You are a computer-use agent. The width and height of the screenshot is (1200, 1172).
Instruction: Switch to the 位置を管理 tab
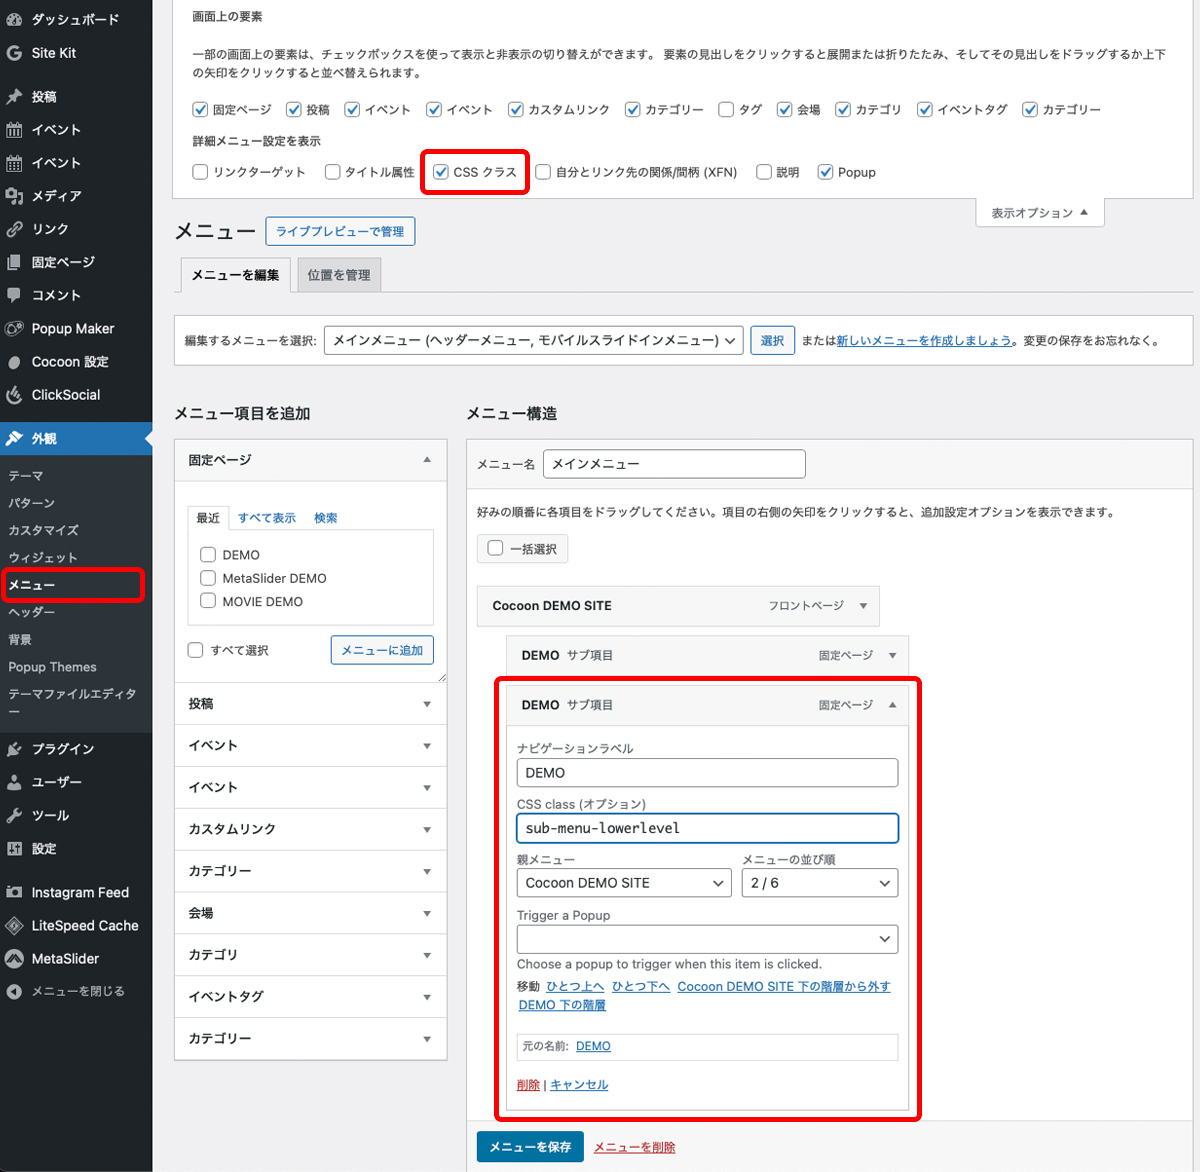[338, 273]
